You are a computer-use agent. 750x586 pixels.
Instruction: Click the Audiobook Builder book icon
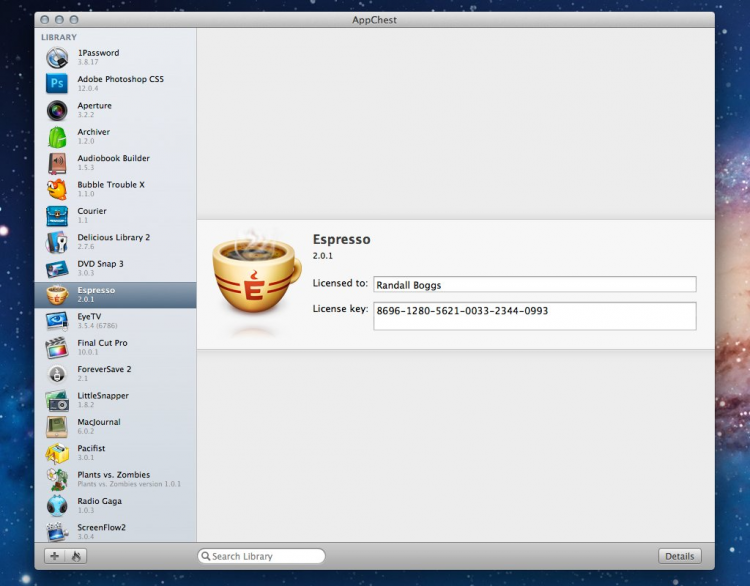[57, 163]
